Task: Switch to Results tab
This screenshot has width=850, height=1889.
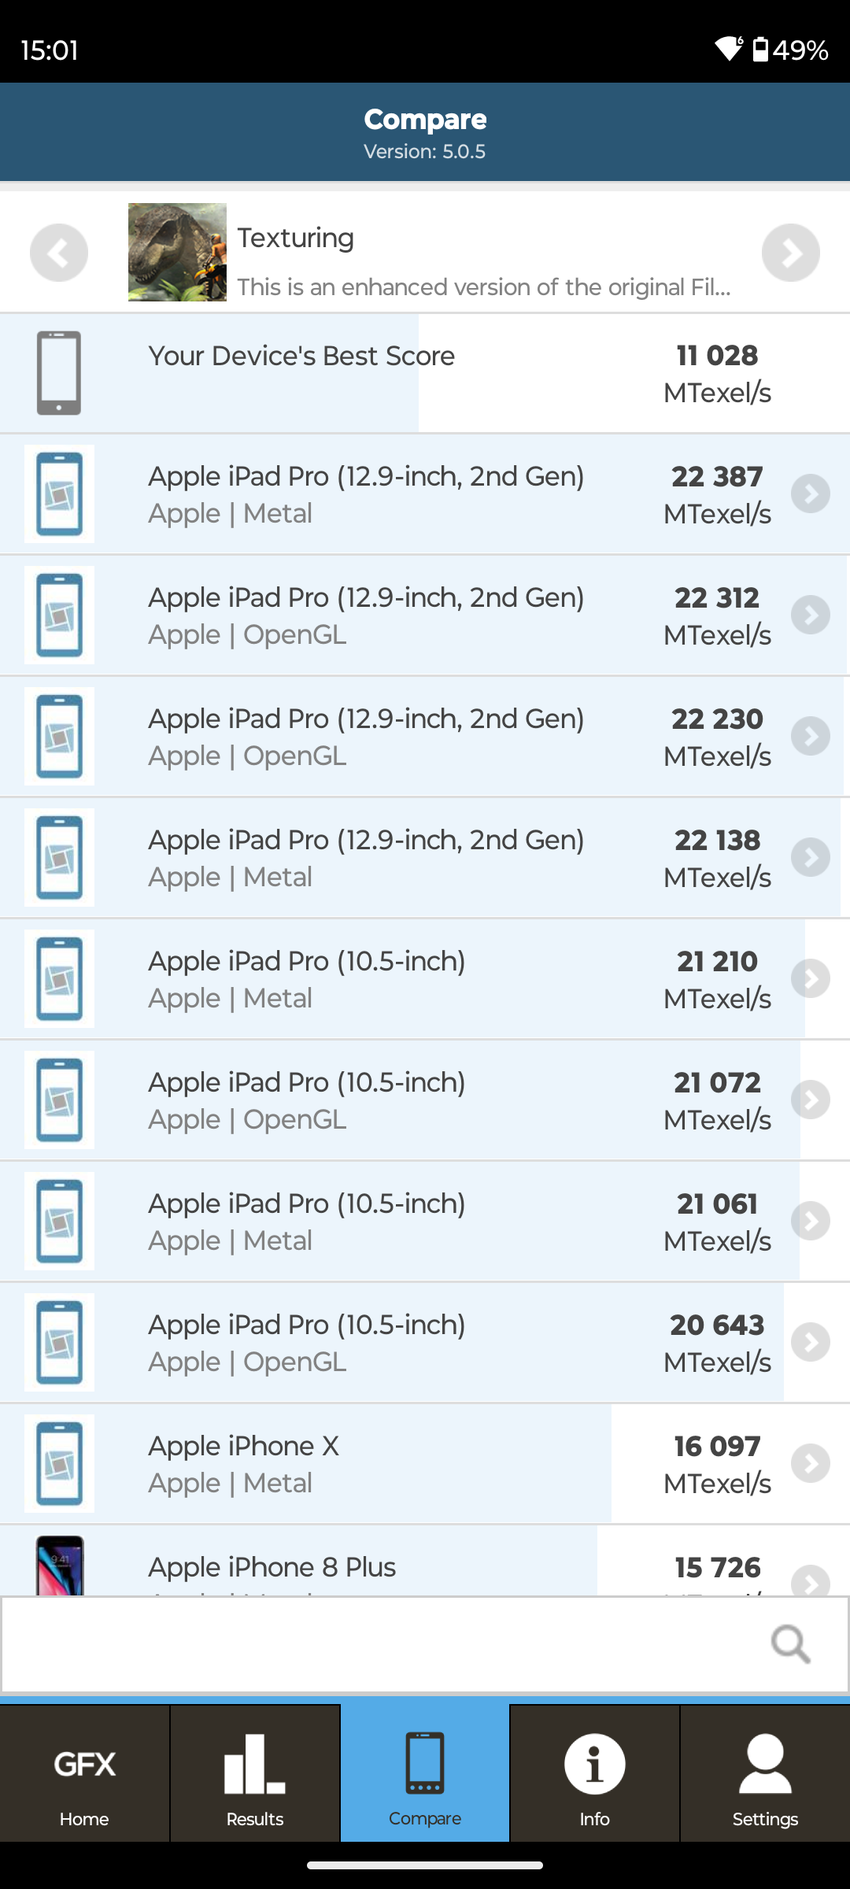Action: coord(255,1773)
